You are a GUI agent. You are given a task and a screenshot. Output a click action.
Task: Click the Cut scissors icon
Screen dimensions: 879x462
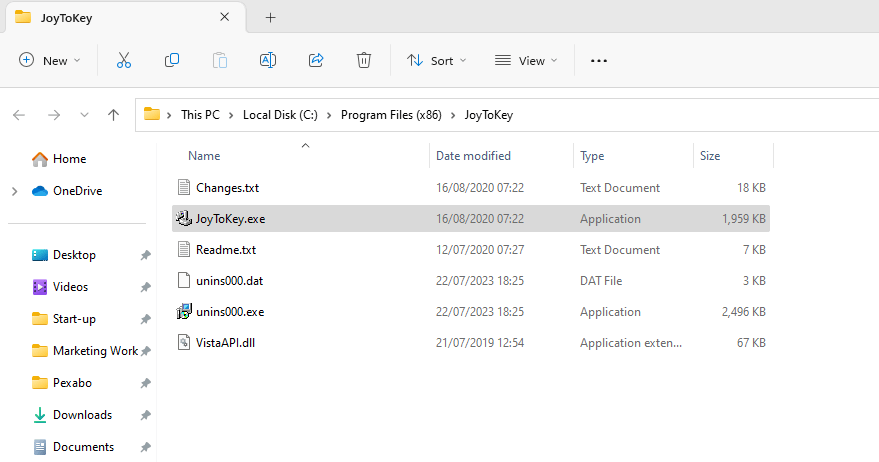pos(124,60)
